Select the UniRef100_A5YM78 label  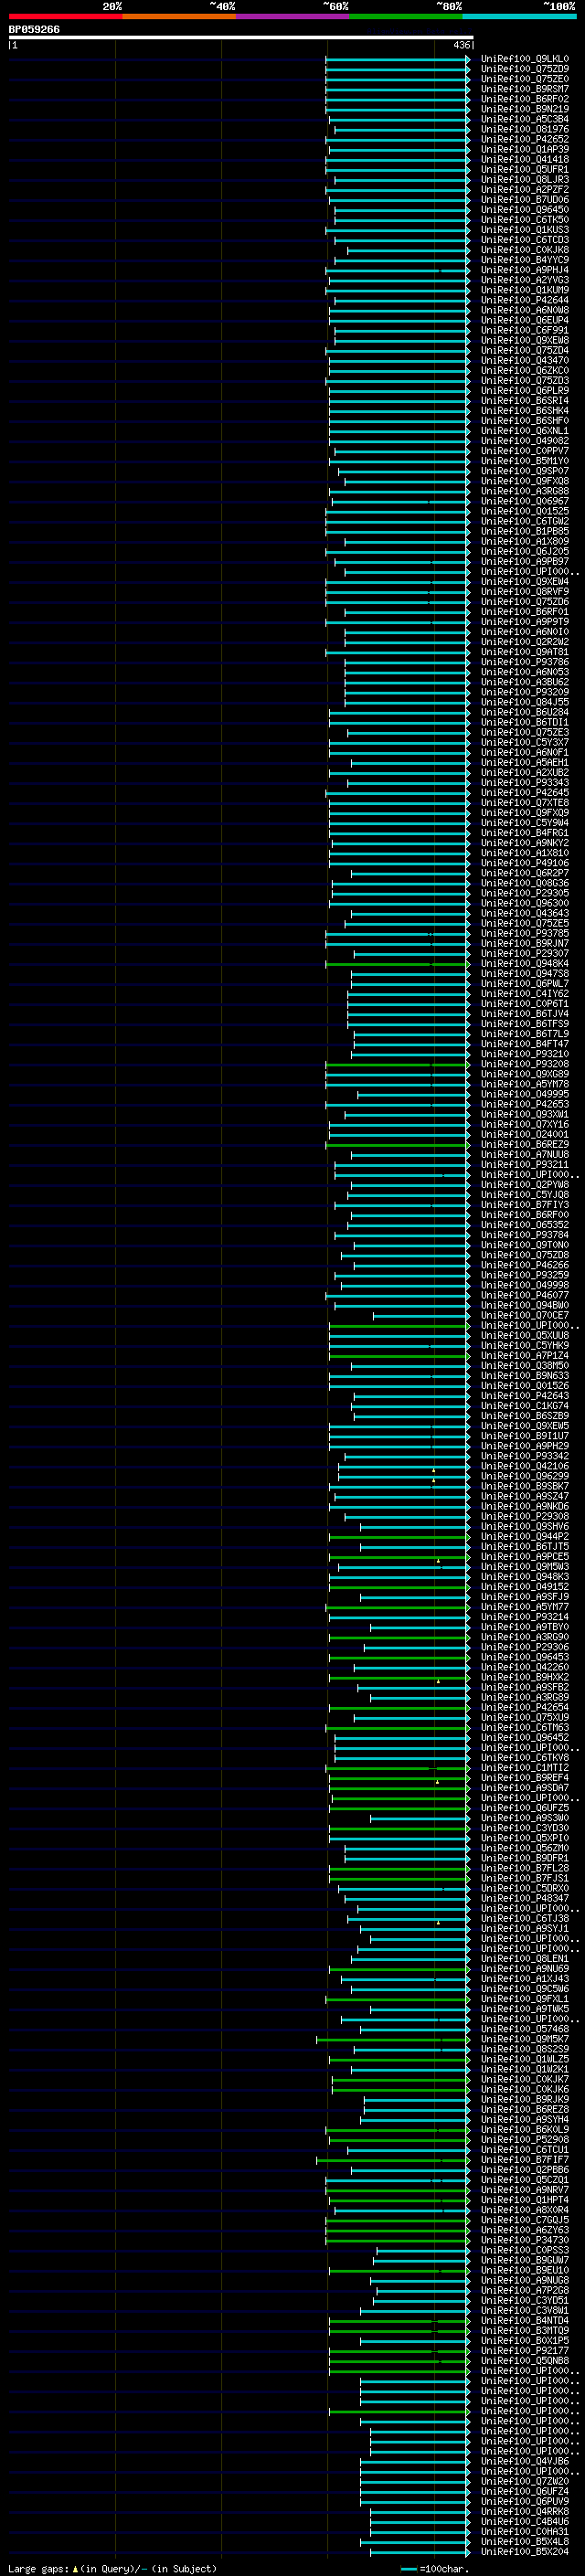(x=525, y=1084)
